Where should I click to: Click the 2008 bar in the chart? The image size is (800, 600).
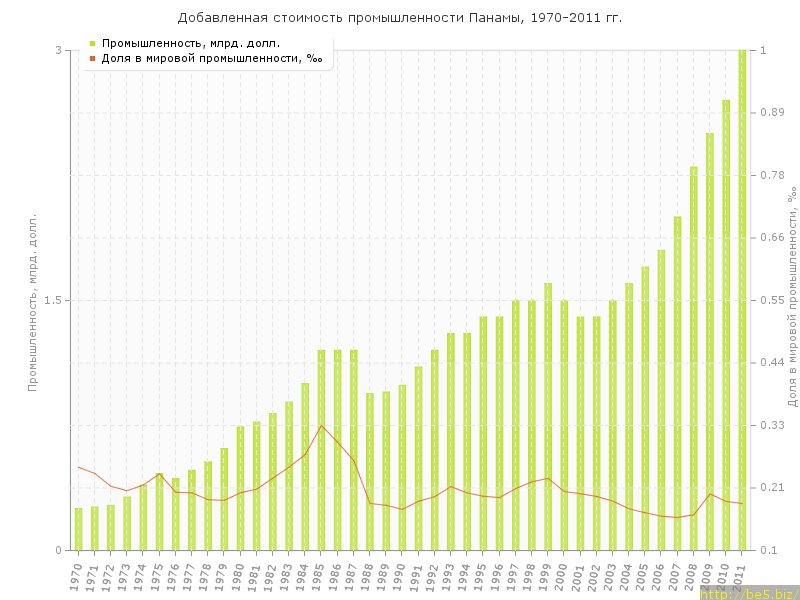(x=693, y=358)
